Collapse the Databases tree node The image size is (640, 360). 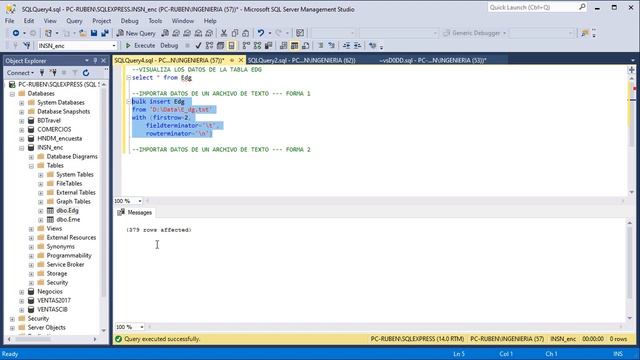[12, 94]
